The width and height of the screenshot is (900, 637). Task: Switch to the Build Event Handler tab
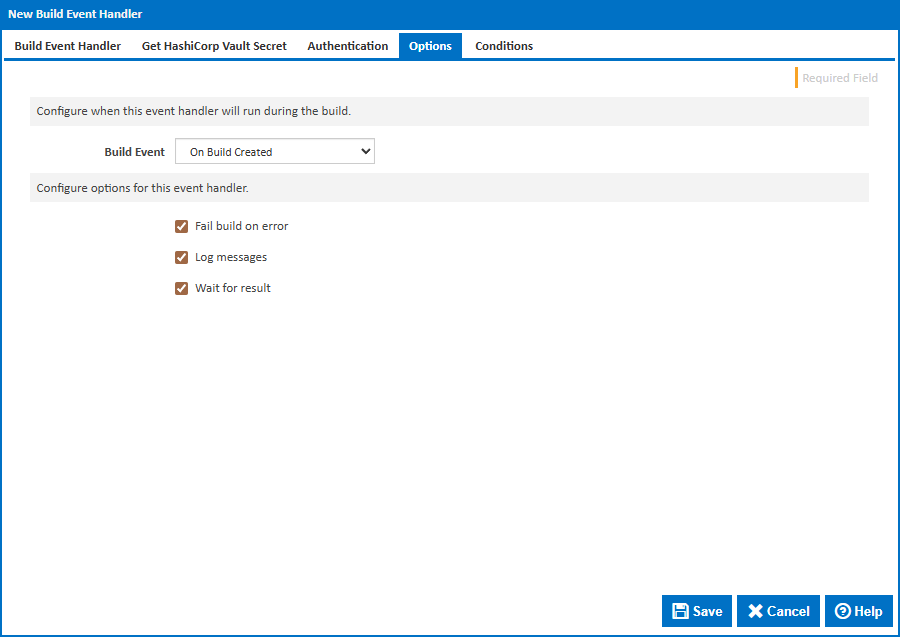pos(68,46)
